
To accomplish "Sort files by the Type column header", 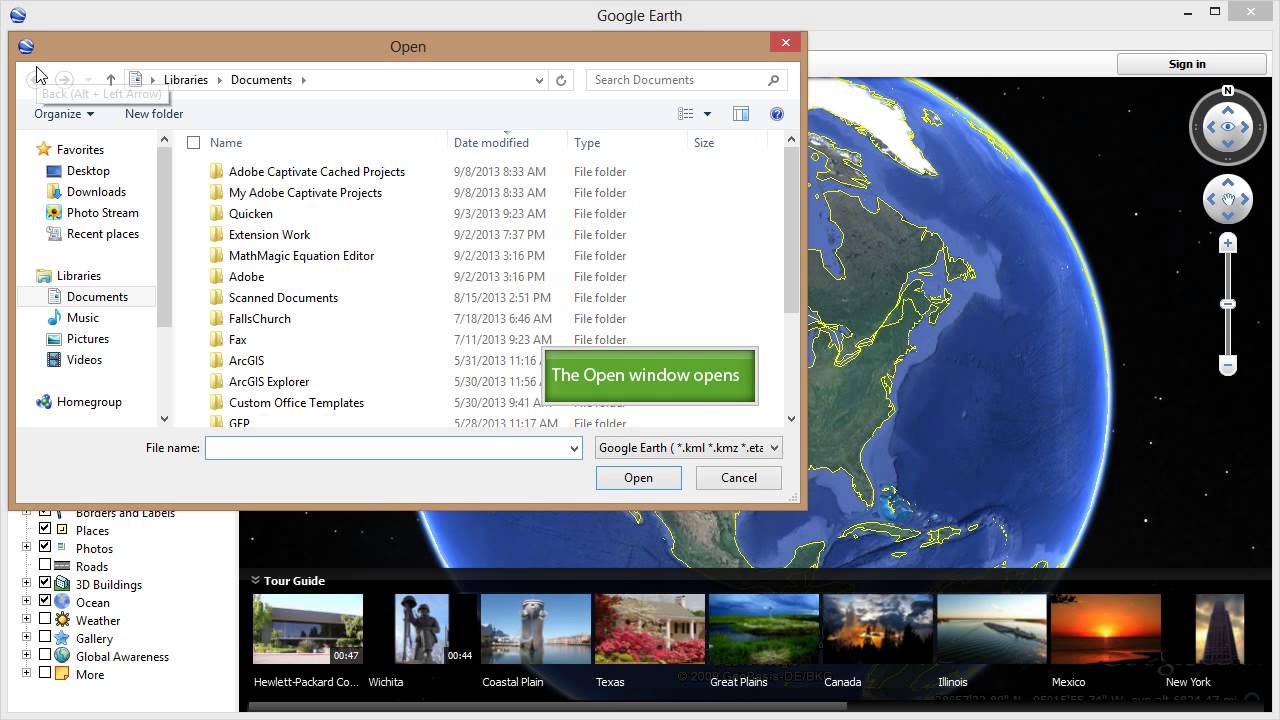I will [587, 143].
